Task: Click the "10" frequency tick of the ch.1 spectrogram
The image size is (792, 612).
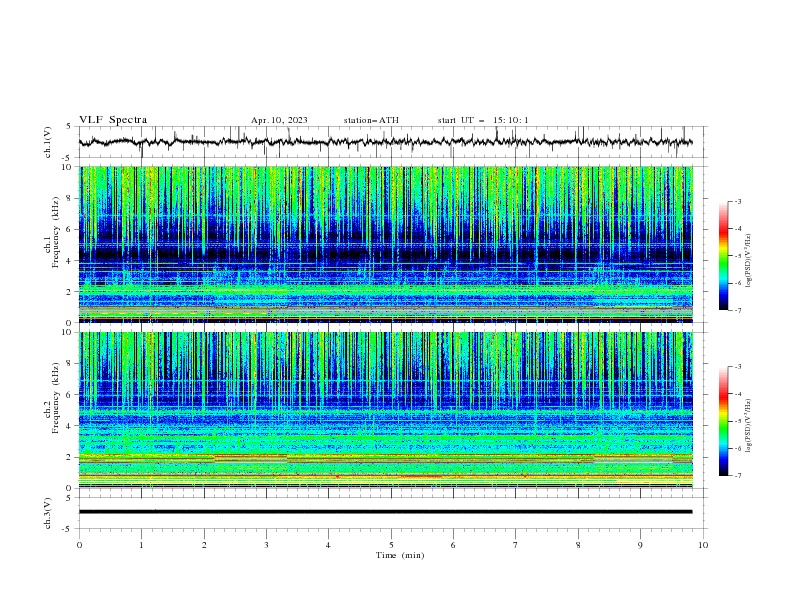Action: click(x=67, y=167)
